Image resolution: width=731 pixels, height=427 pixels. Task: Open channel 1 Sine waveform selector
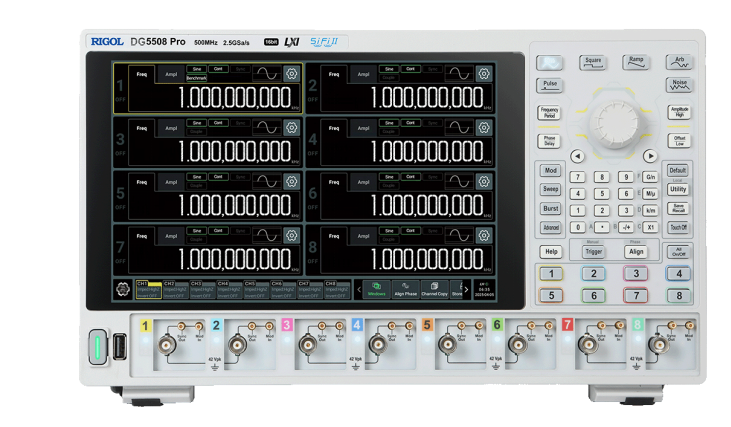(x=196, y=69)
